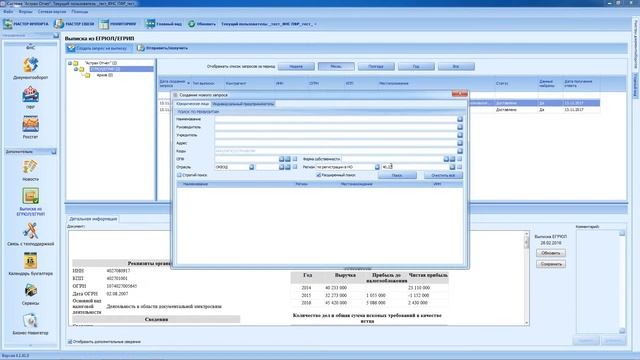Open the Сервисы sidebar icon
Image resolution: width=640 pixels, height=360 pixels.
30,294
